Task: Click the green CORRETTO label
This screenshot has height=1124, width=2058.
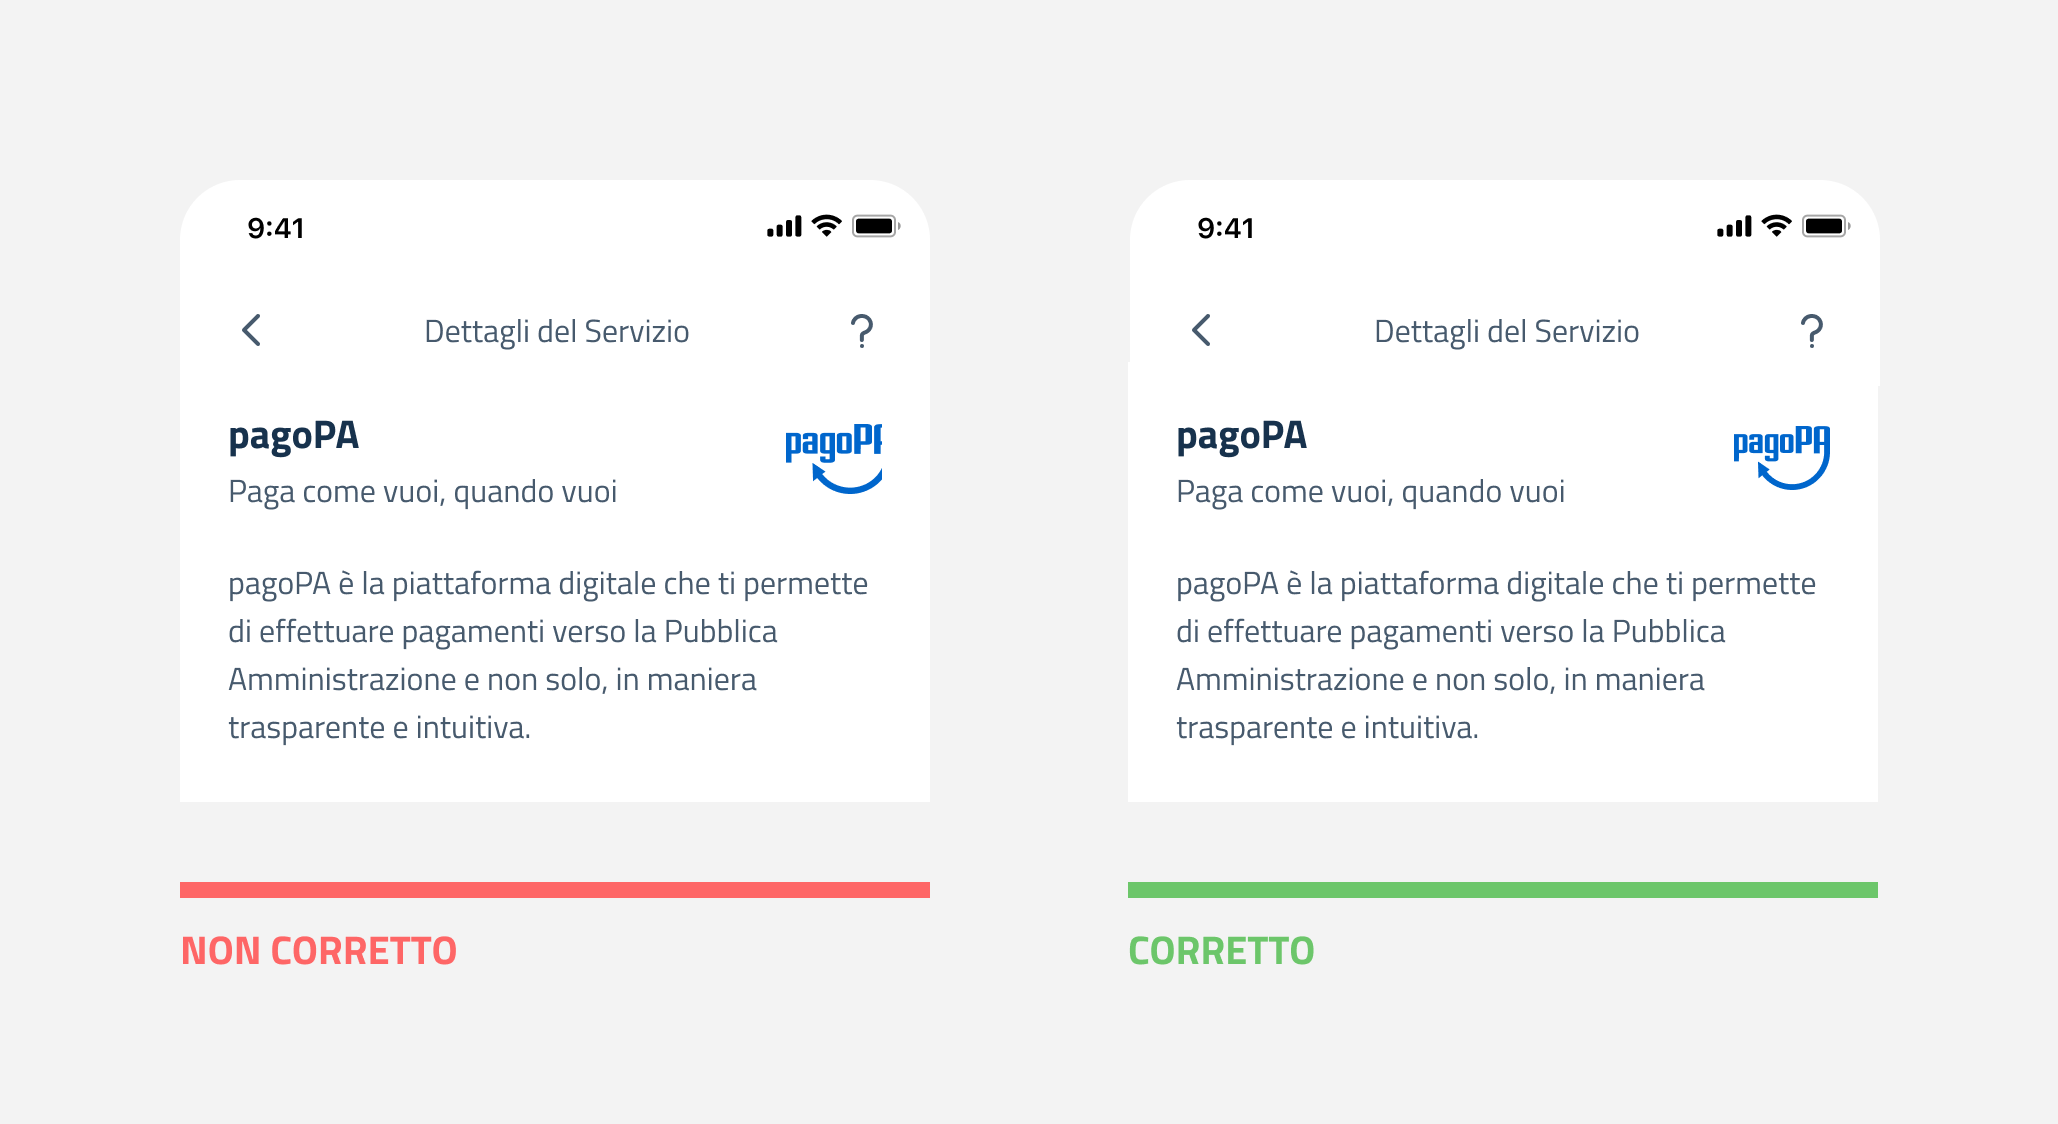Action: coord(1221,951)
